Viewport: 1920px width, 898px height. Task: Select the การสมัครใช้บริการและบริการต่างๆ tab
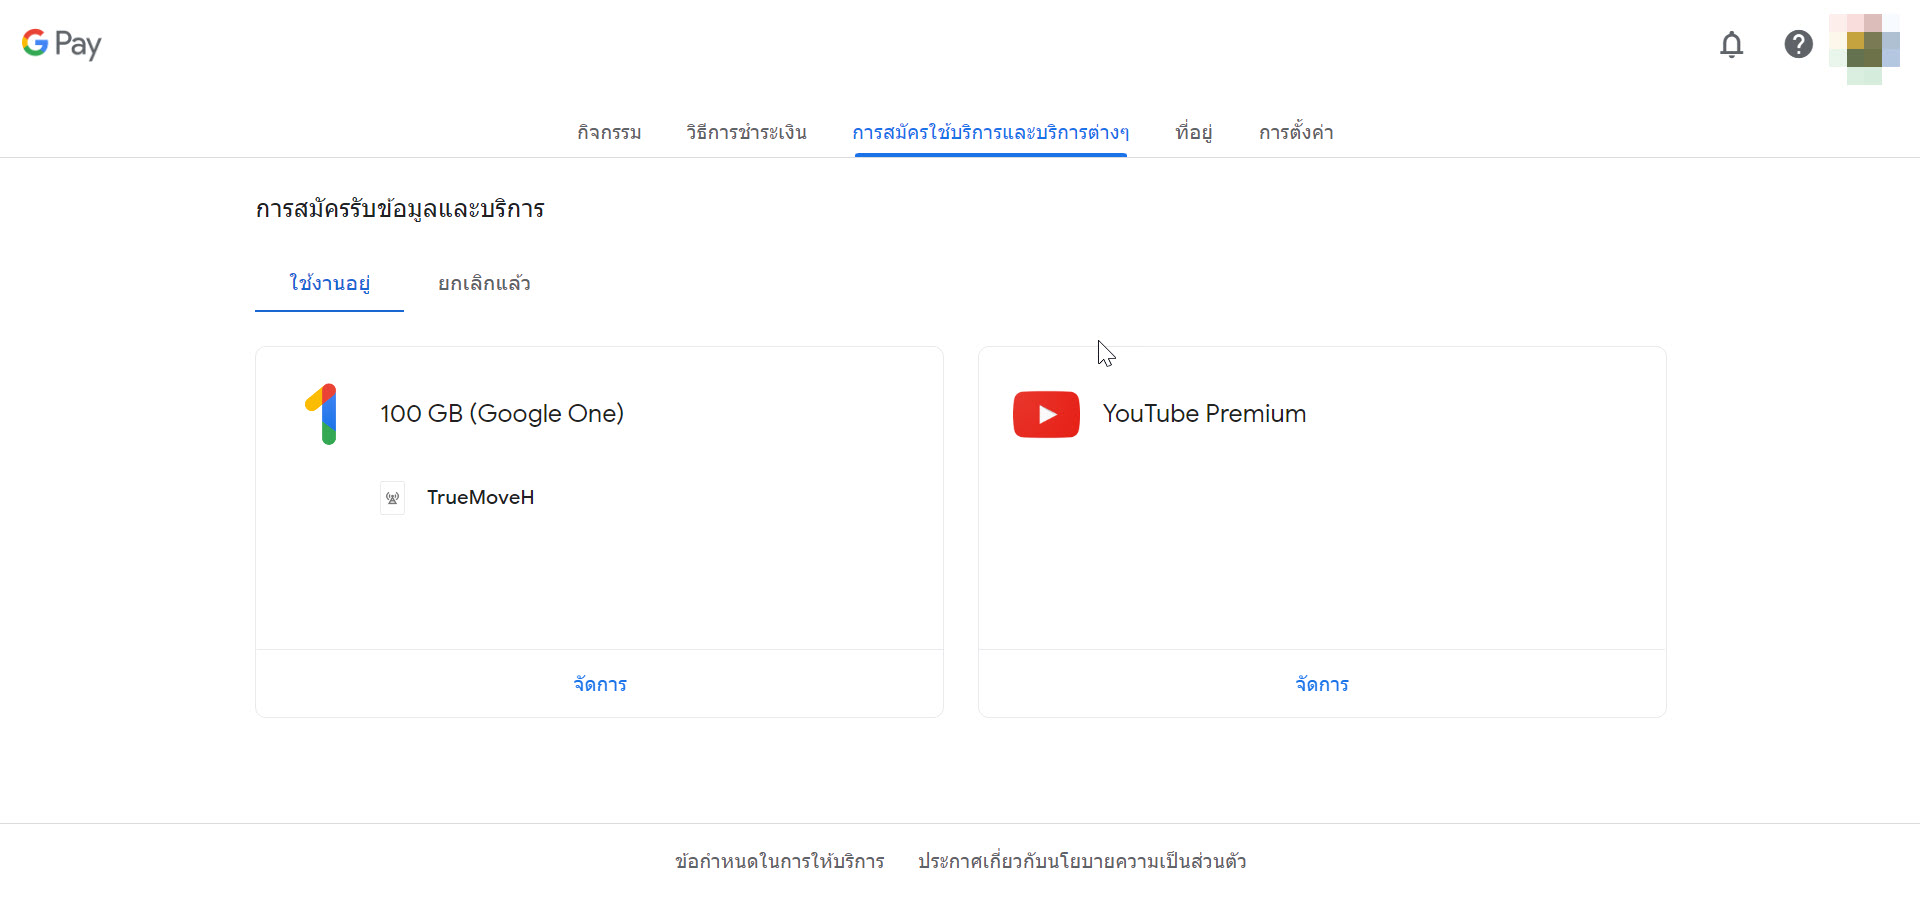point(990,132)
